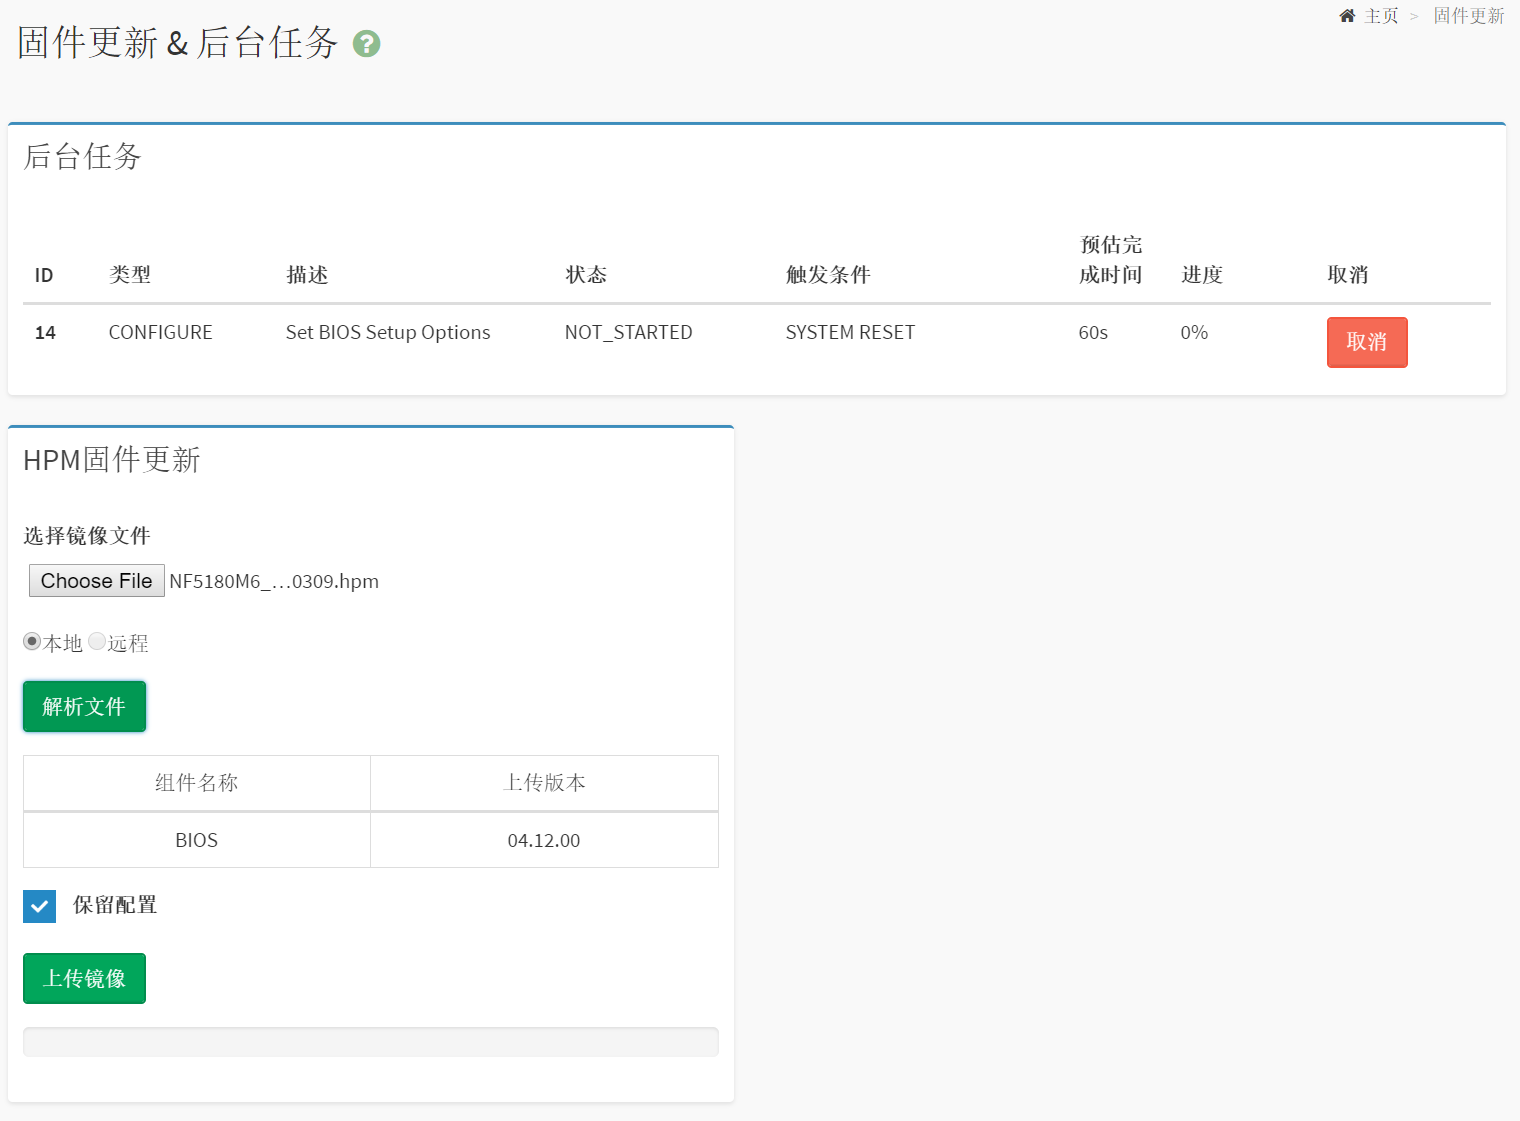The height and width of the screenshot is (1121, 1520).
Task: Select the 本地 radio option
Action: point(32,642)
